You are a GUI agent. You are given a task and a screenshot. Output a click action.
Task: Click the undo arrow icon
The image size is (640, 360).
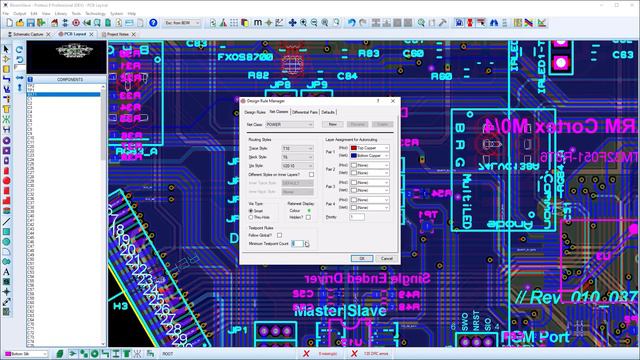351,23
